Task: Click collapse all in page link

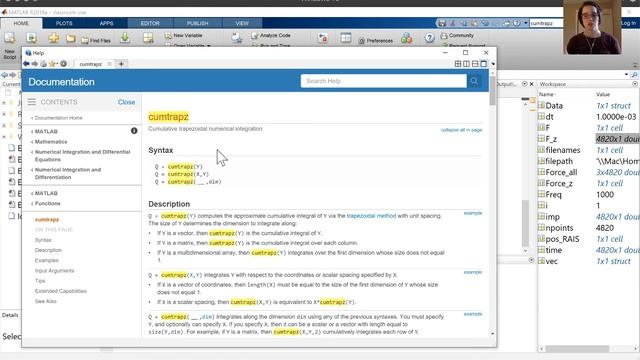Action: (461, 130)
